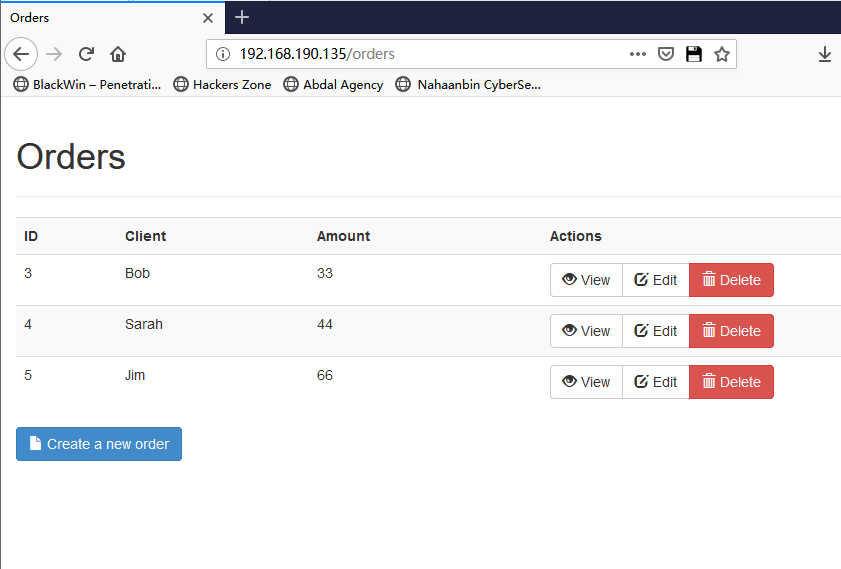Close the Orders tab
The image size is (841, 569).
click(x=208, y=18)
